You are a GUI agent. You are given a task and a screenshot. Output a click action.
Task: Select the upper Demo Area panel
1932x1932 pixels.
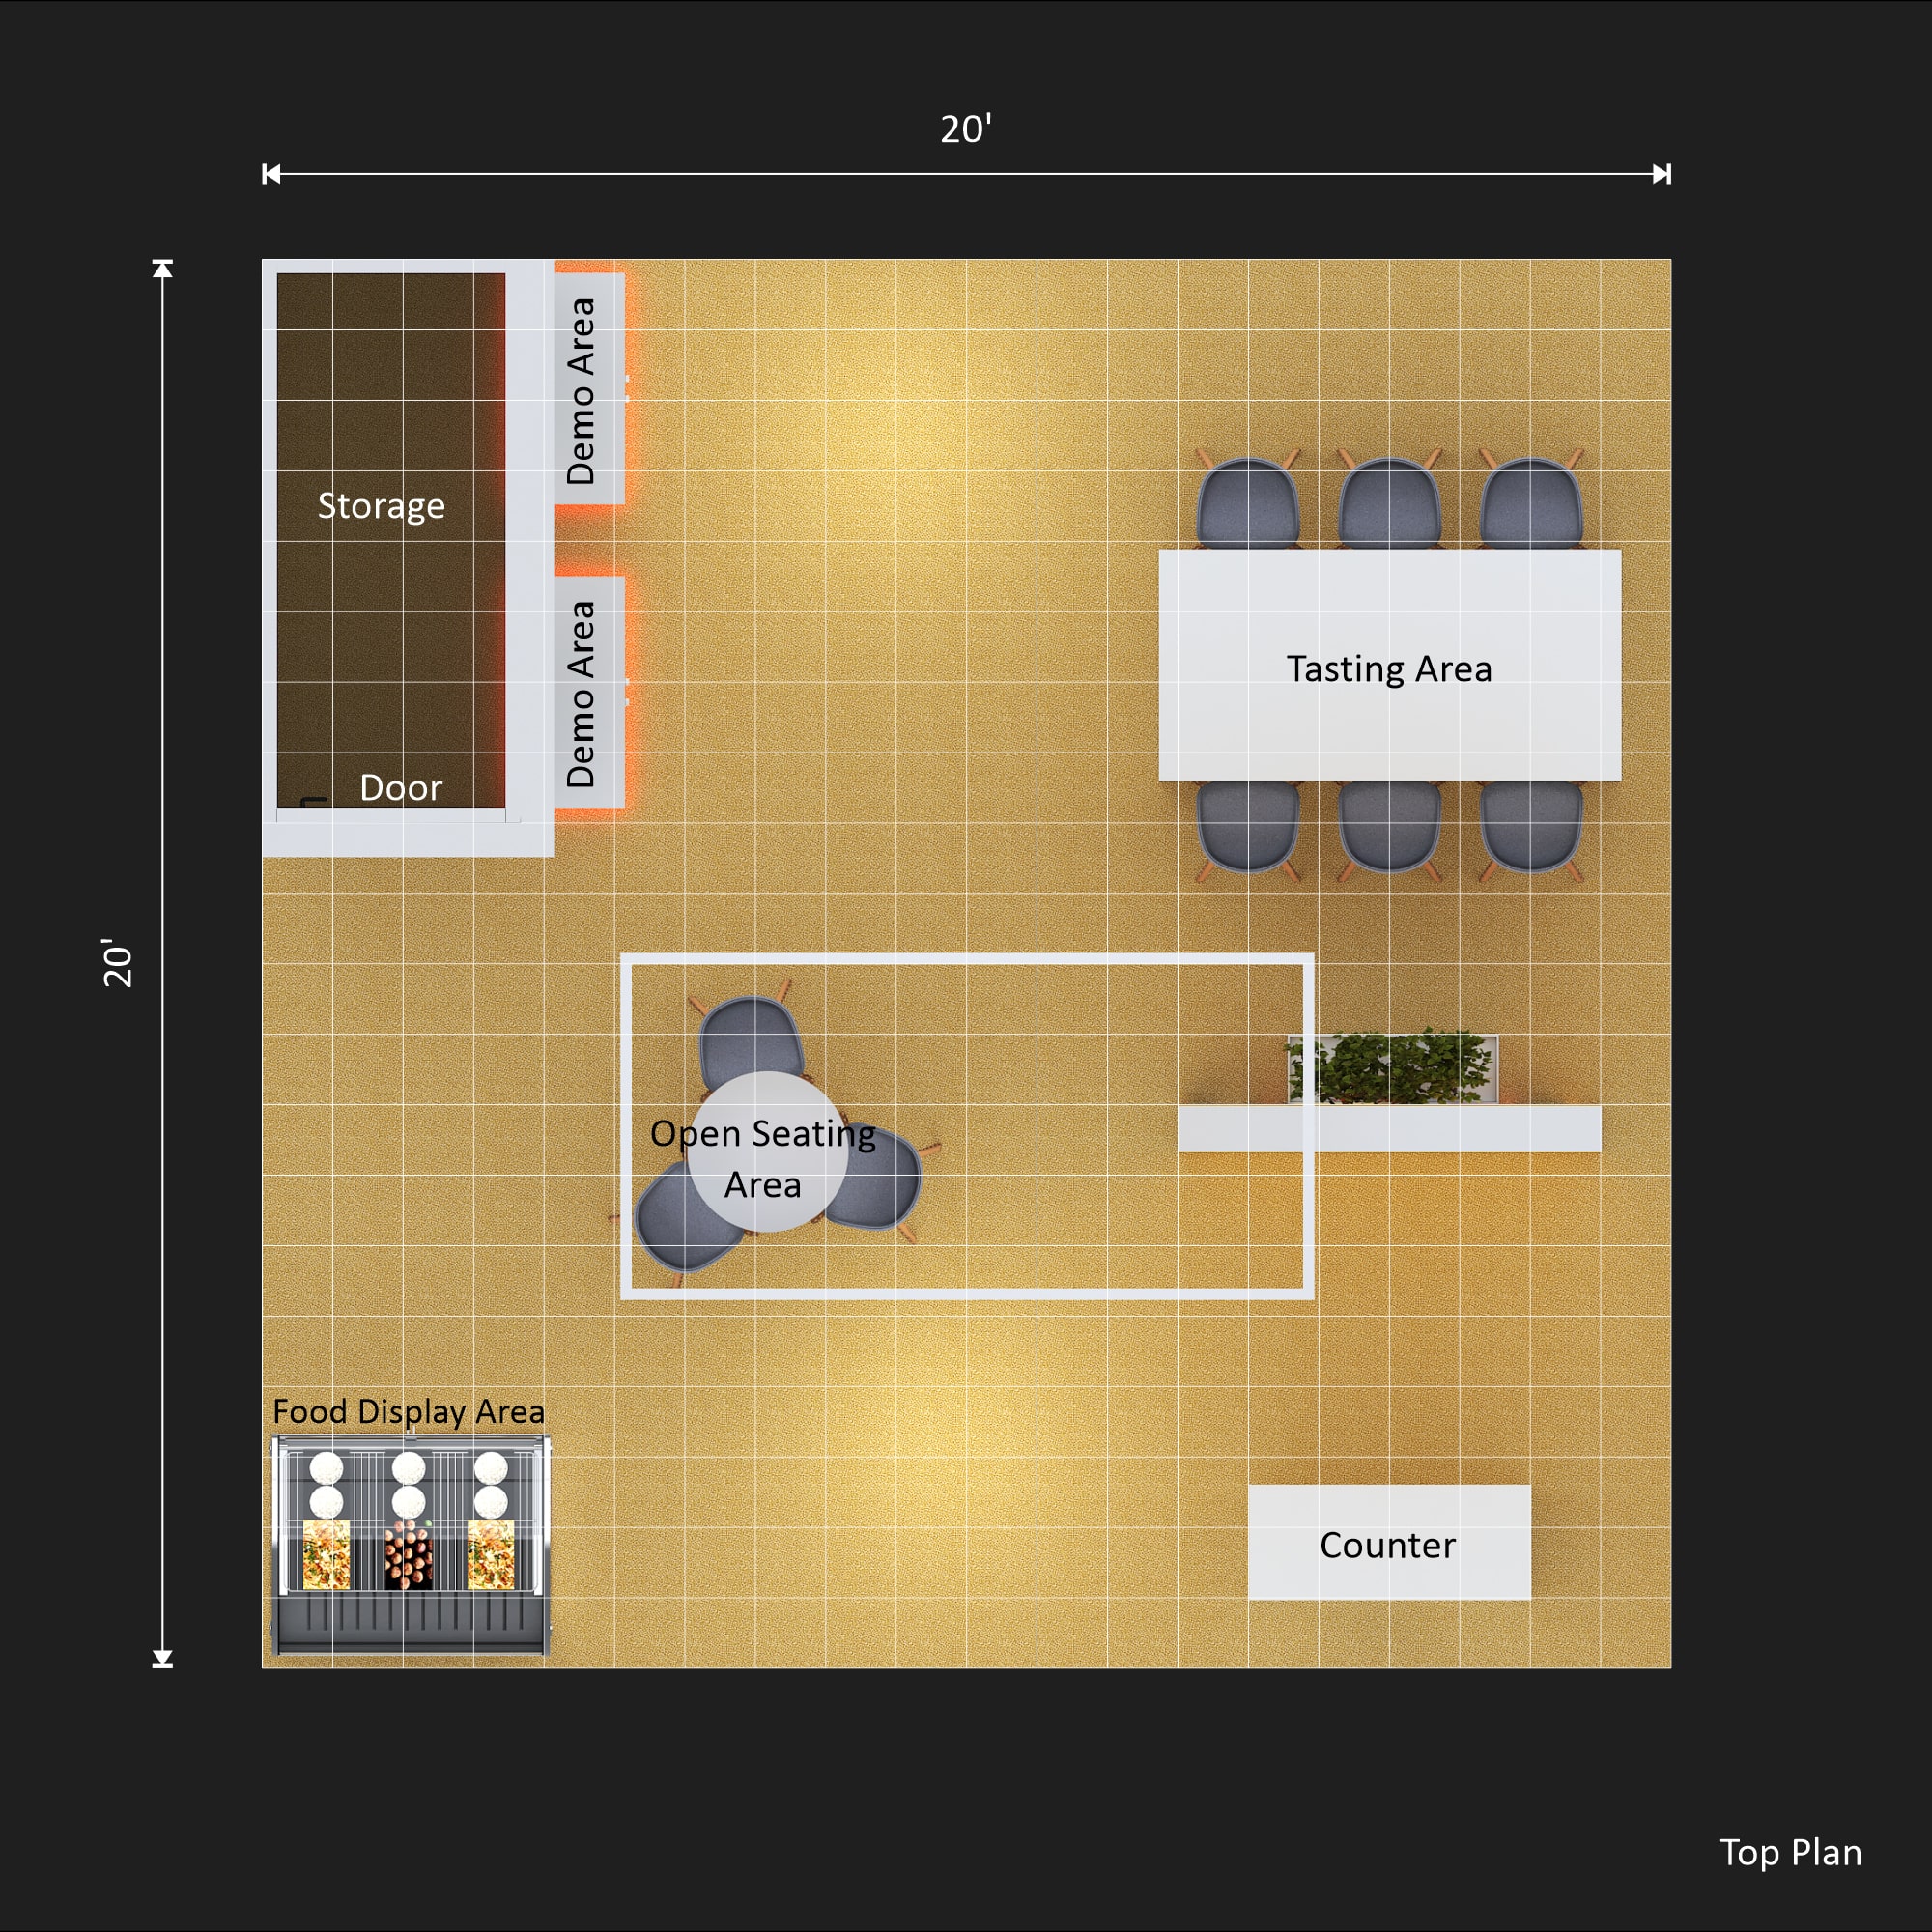click(589, 390)
